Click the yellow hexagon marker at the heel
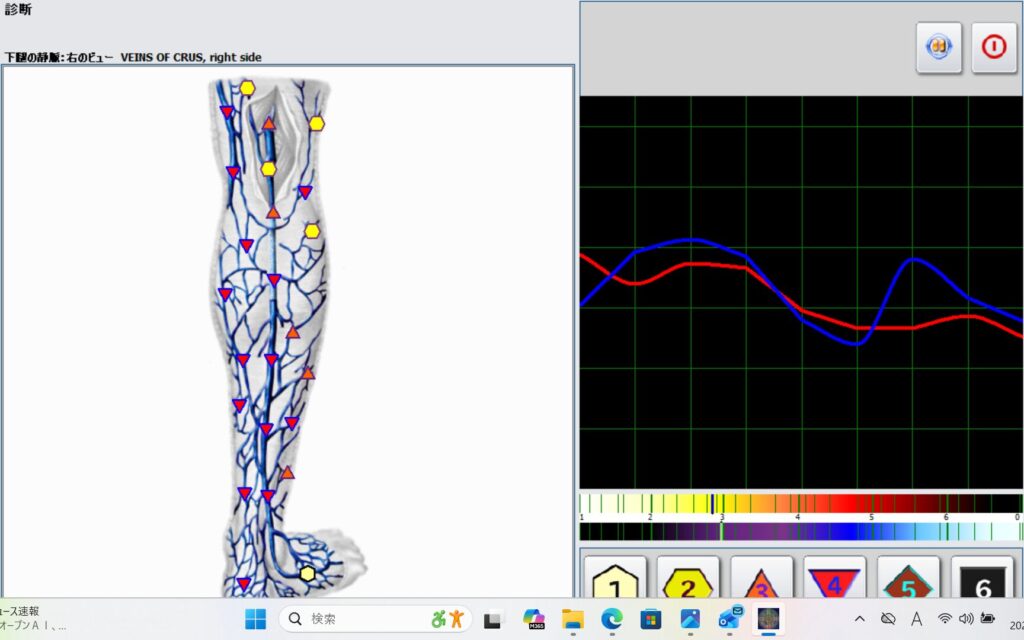Screen dimensions: 1024x640 [308, 573]
